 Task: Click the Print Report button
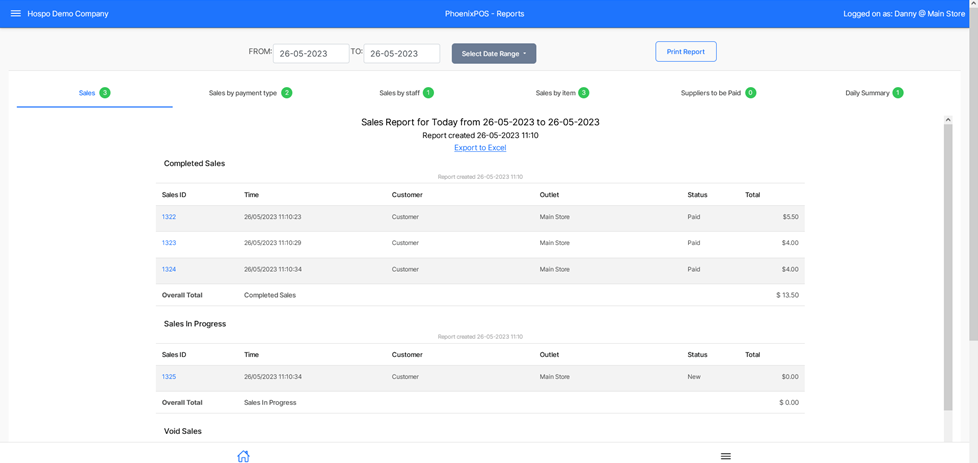tap(685, 52)
